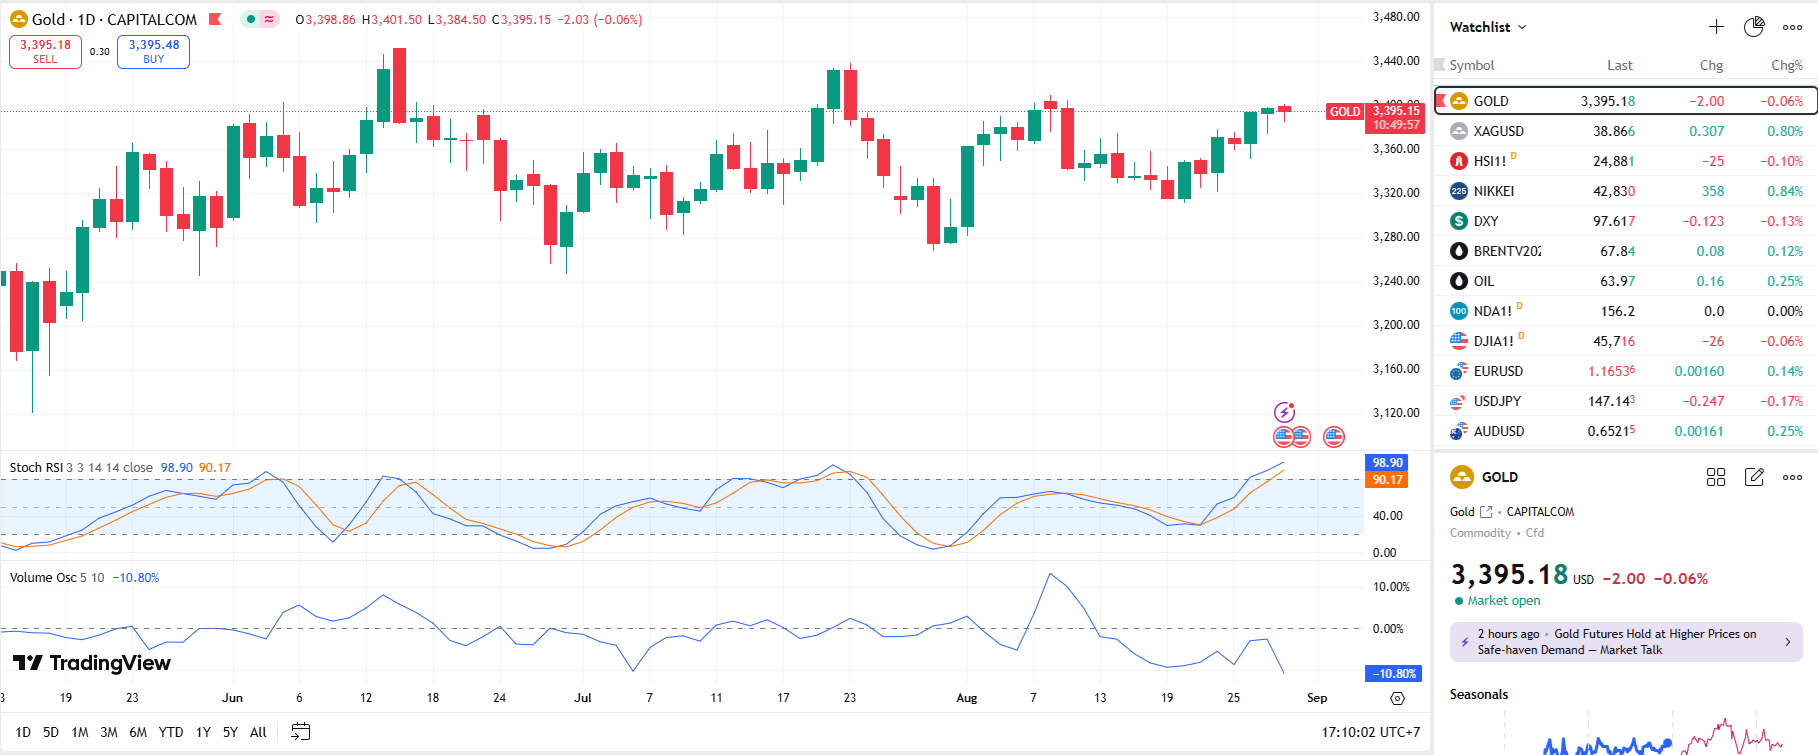Viewport: 1818px width, 755px height.
Task: Select XAGUSD in the watchlist
Action: click(x=1498, y=131)
